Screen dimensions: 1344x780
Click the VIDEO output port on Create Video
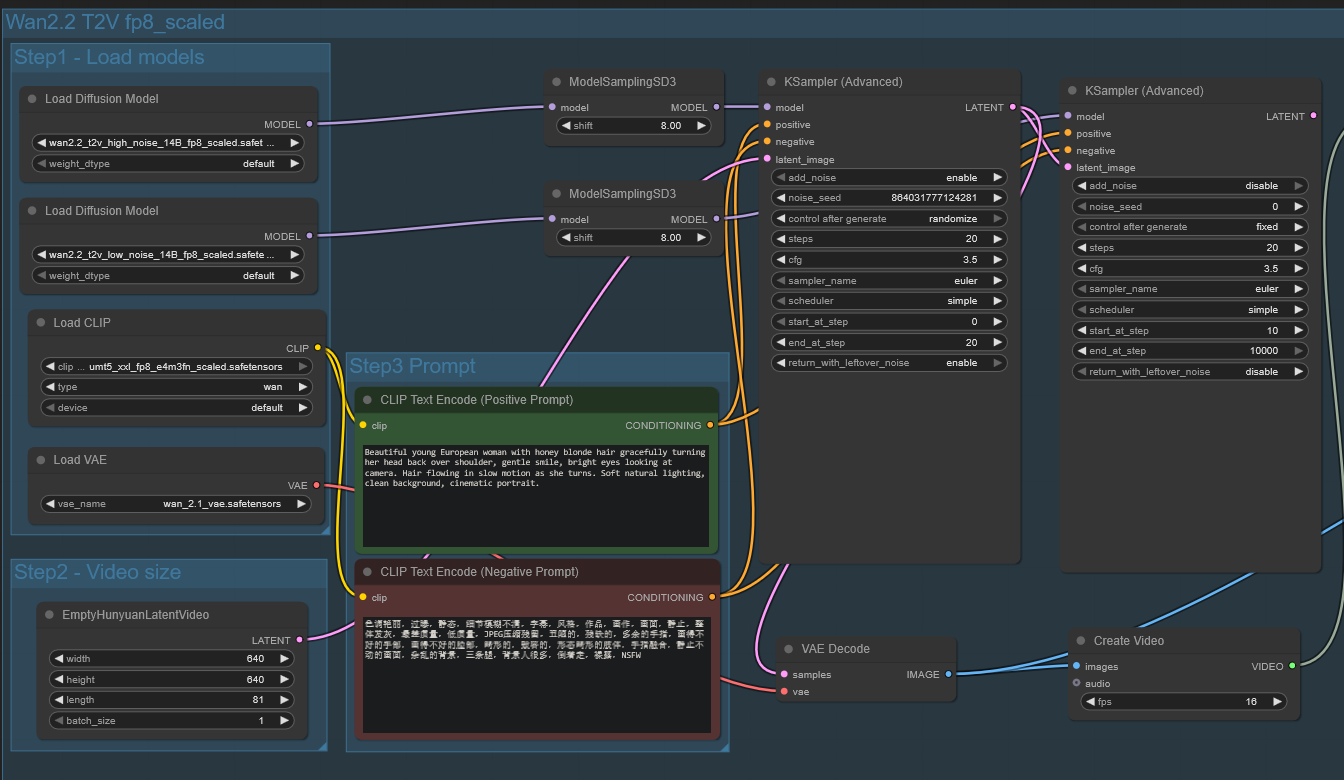click(x=1292, y=666)
